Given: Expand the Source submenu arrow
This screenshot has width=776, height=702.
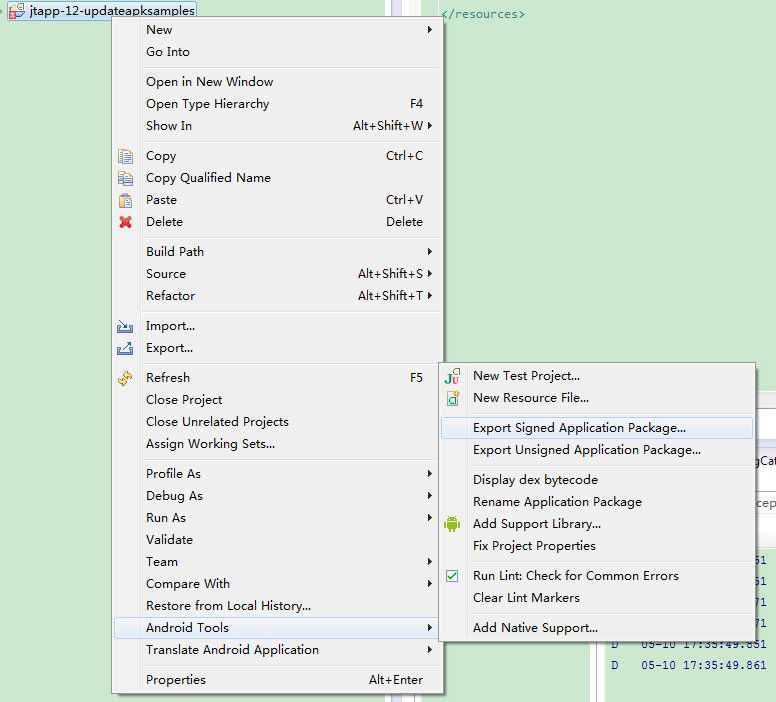Looking at the screenshot, I should pos(430,273).
